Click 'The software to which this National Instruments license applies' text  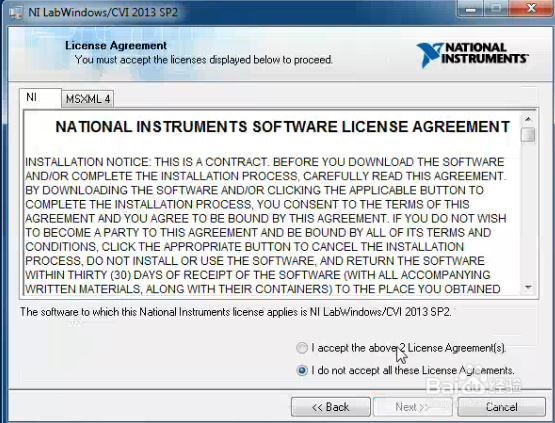click(x=236, y=312)
